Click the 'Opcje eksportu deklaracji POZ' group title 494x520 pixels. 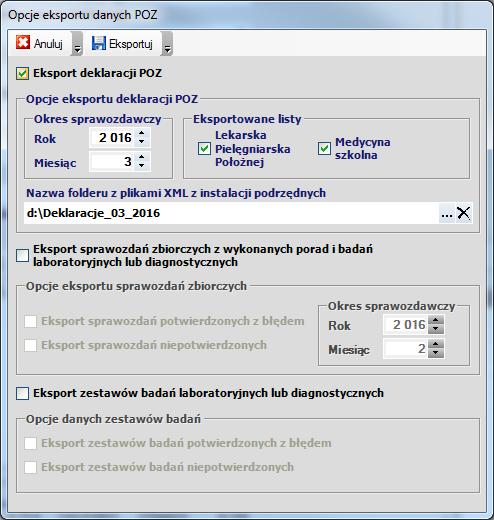pyautogui.click(x=112, y=99)
